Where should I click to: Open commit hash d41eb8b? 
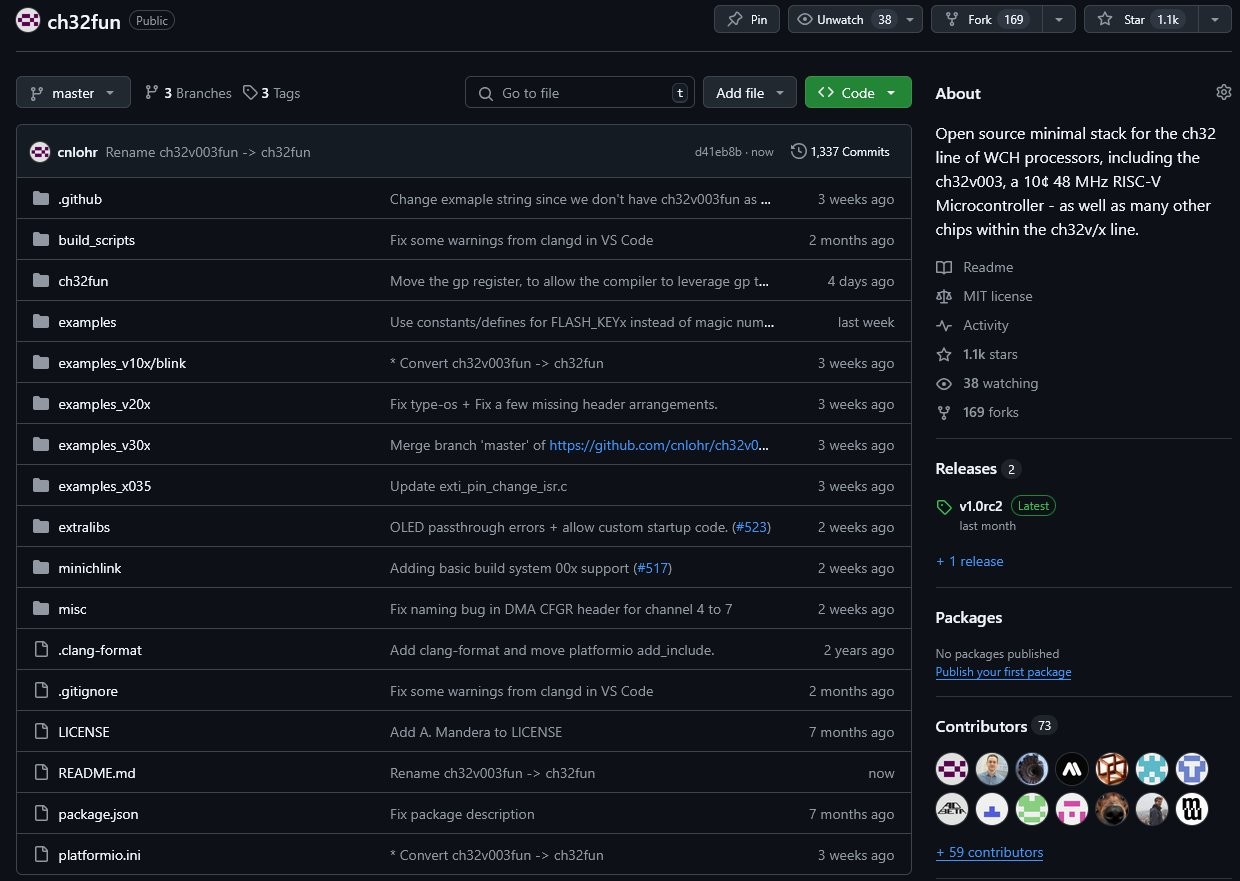(718, 152)
